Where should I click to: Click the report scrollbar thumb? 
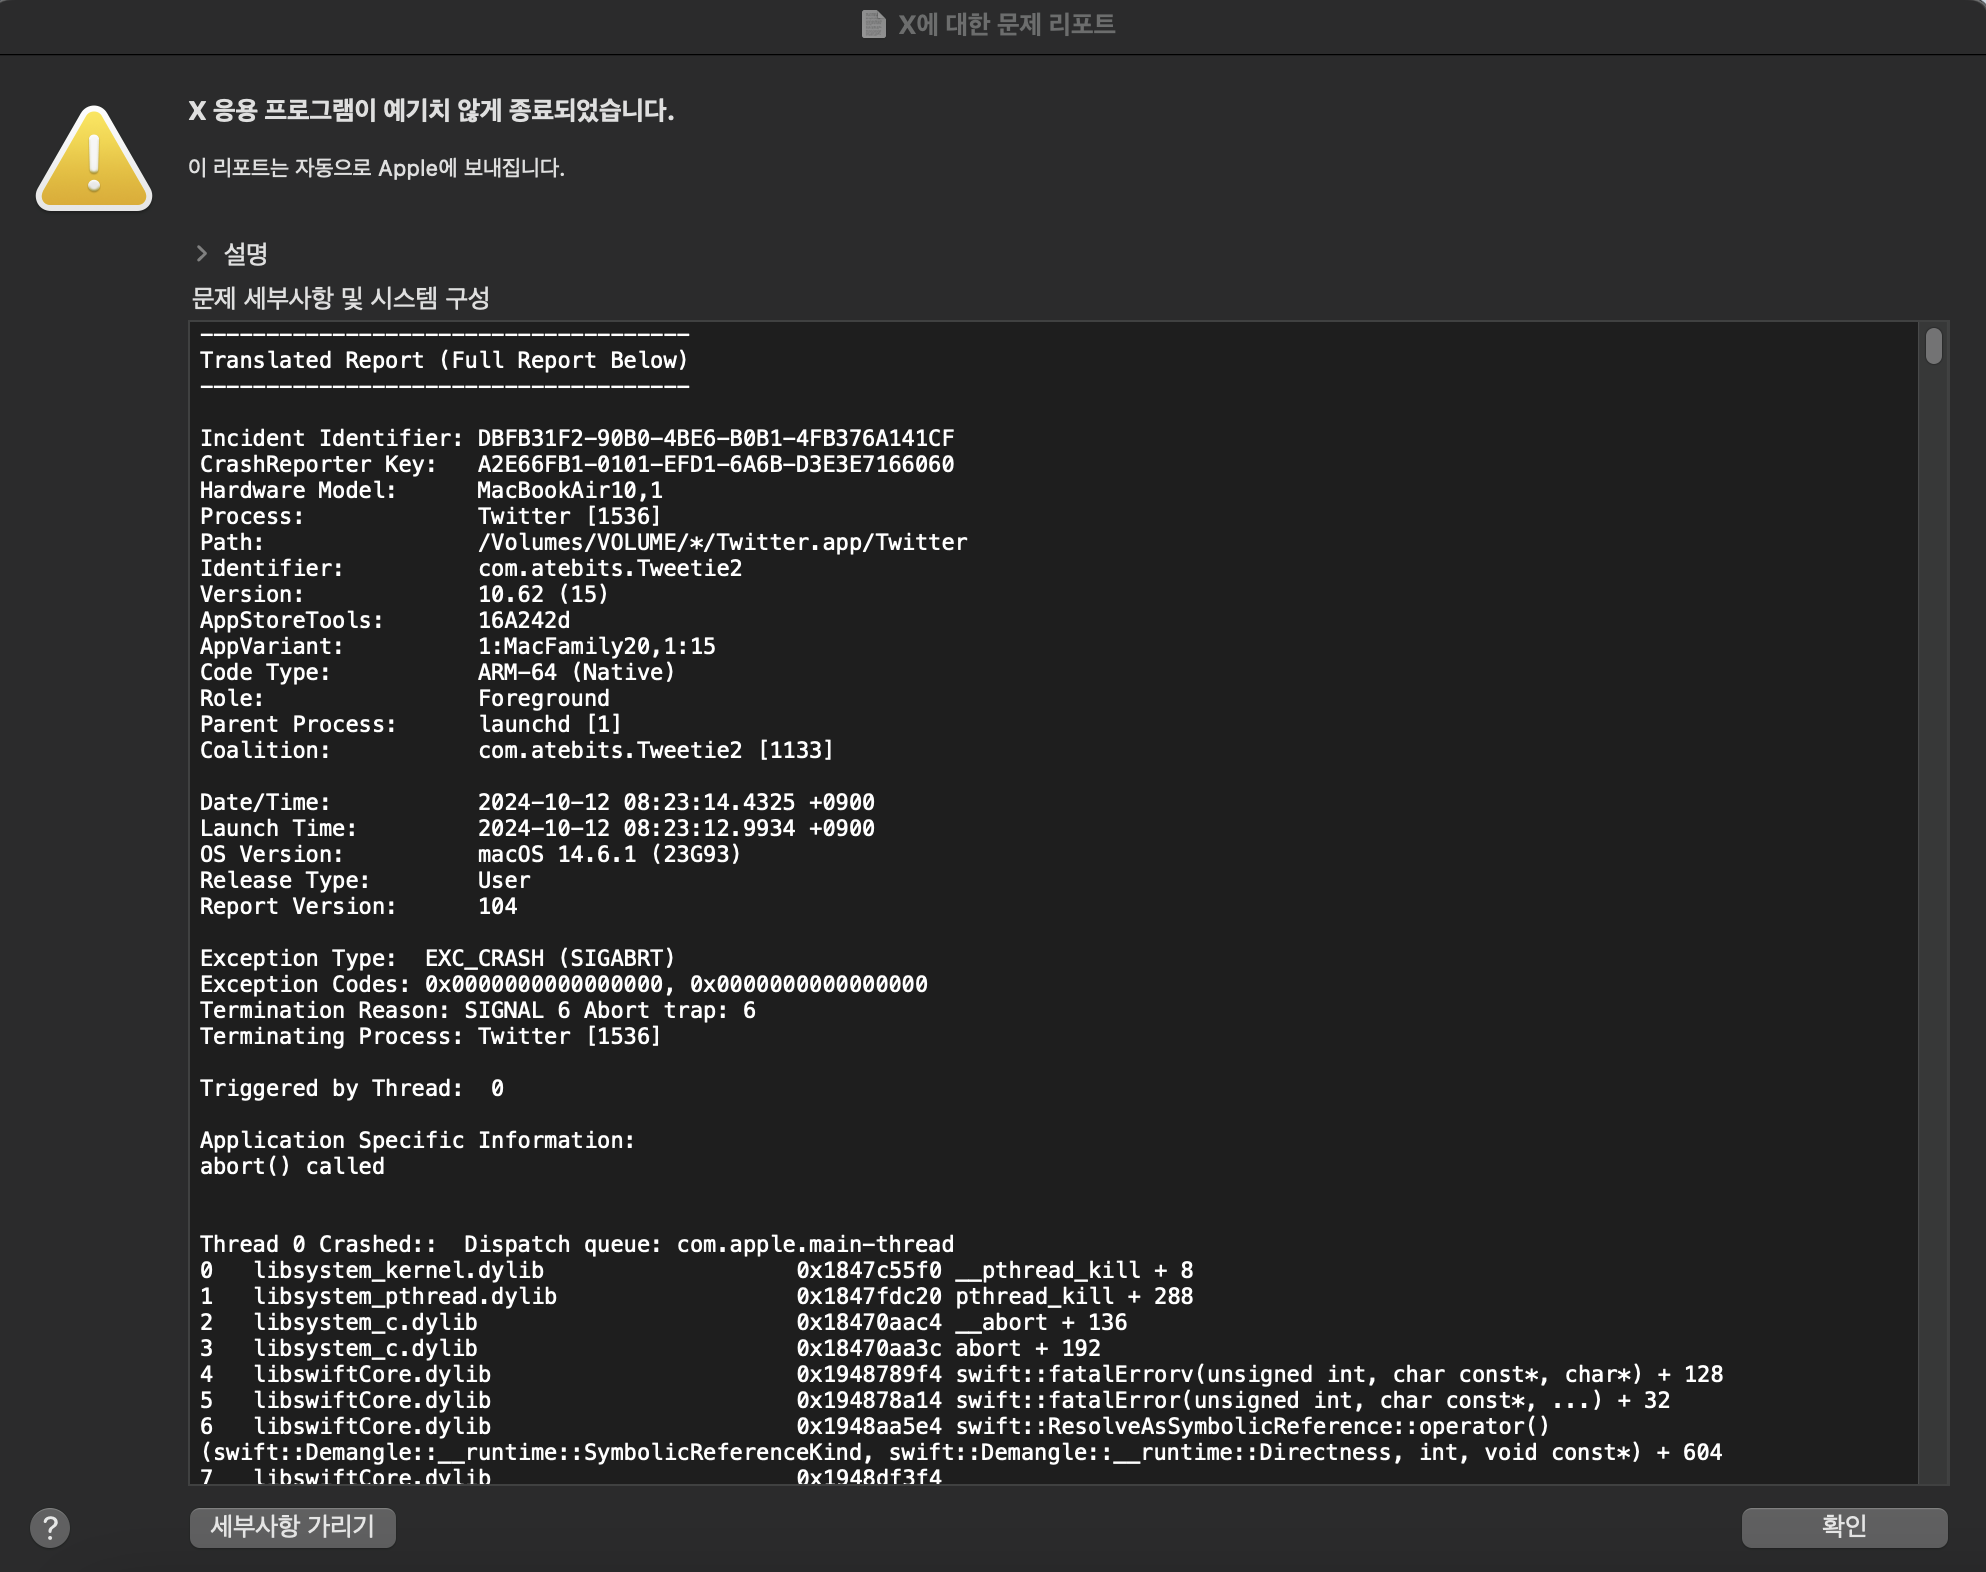pyautogui.click(x=1933, y=346)
